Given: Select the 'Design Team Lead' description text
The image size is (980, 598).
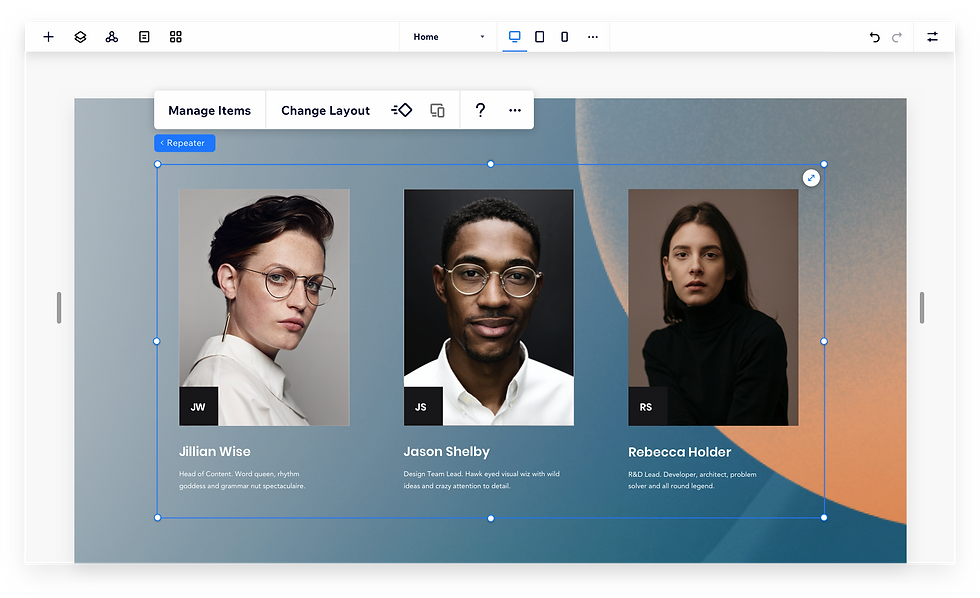Looking at the screenshot, I should click(x=481, y=480).
